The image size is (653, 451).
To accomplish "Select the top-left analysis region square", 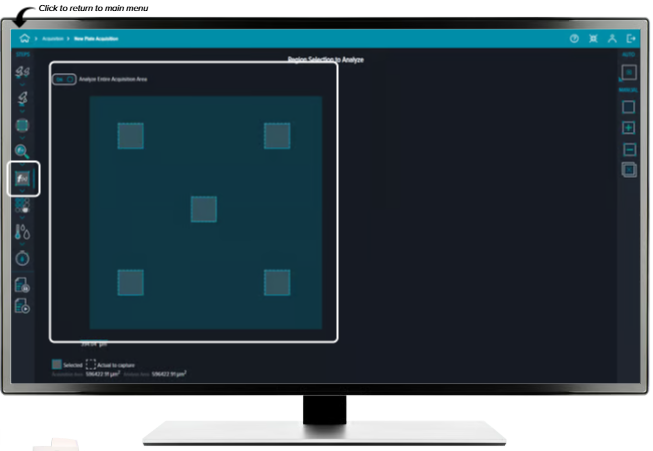I will pyautogui.click(x=131, y=136).
